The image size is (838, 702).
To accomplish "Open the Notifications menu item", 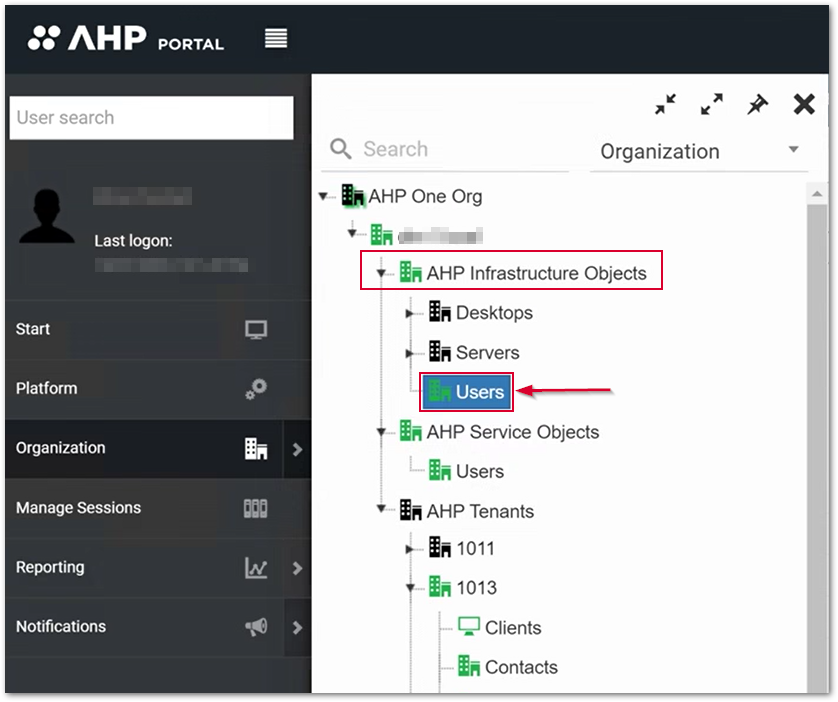I will coord(144,627).
